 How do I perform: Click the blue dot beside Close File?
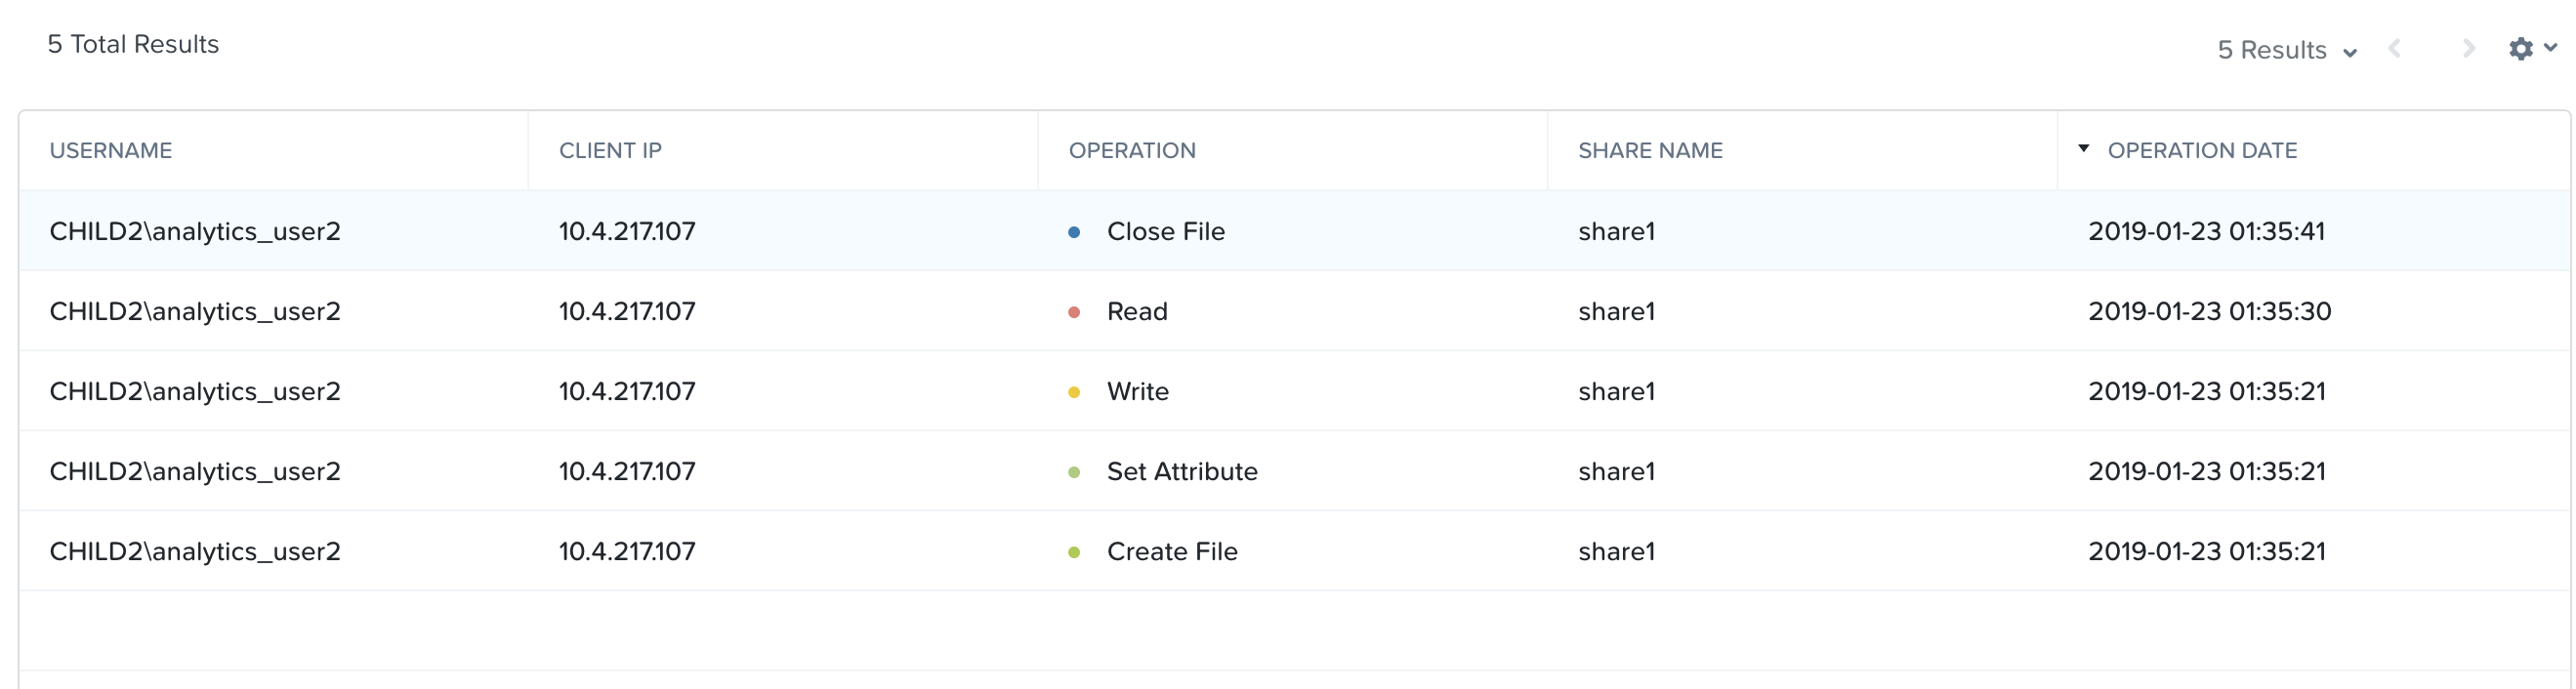pyautogui.click(x=1073, y=231)
